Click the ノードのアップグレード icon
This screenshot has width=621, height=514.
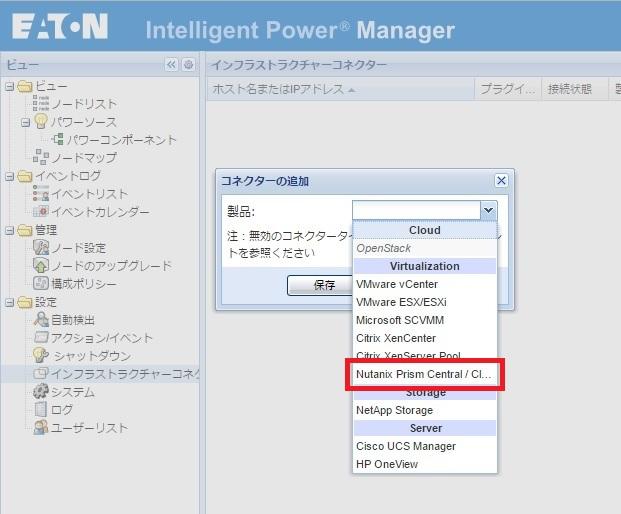point(41,265)
